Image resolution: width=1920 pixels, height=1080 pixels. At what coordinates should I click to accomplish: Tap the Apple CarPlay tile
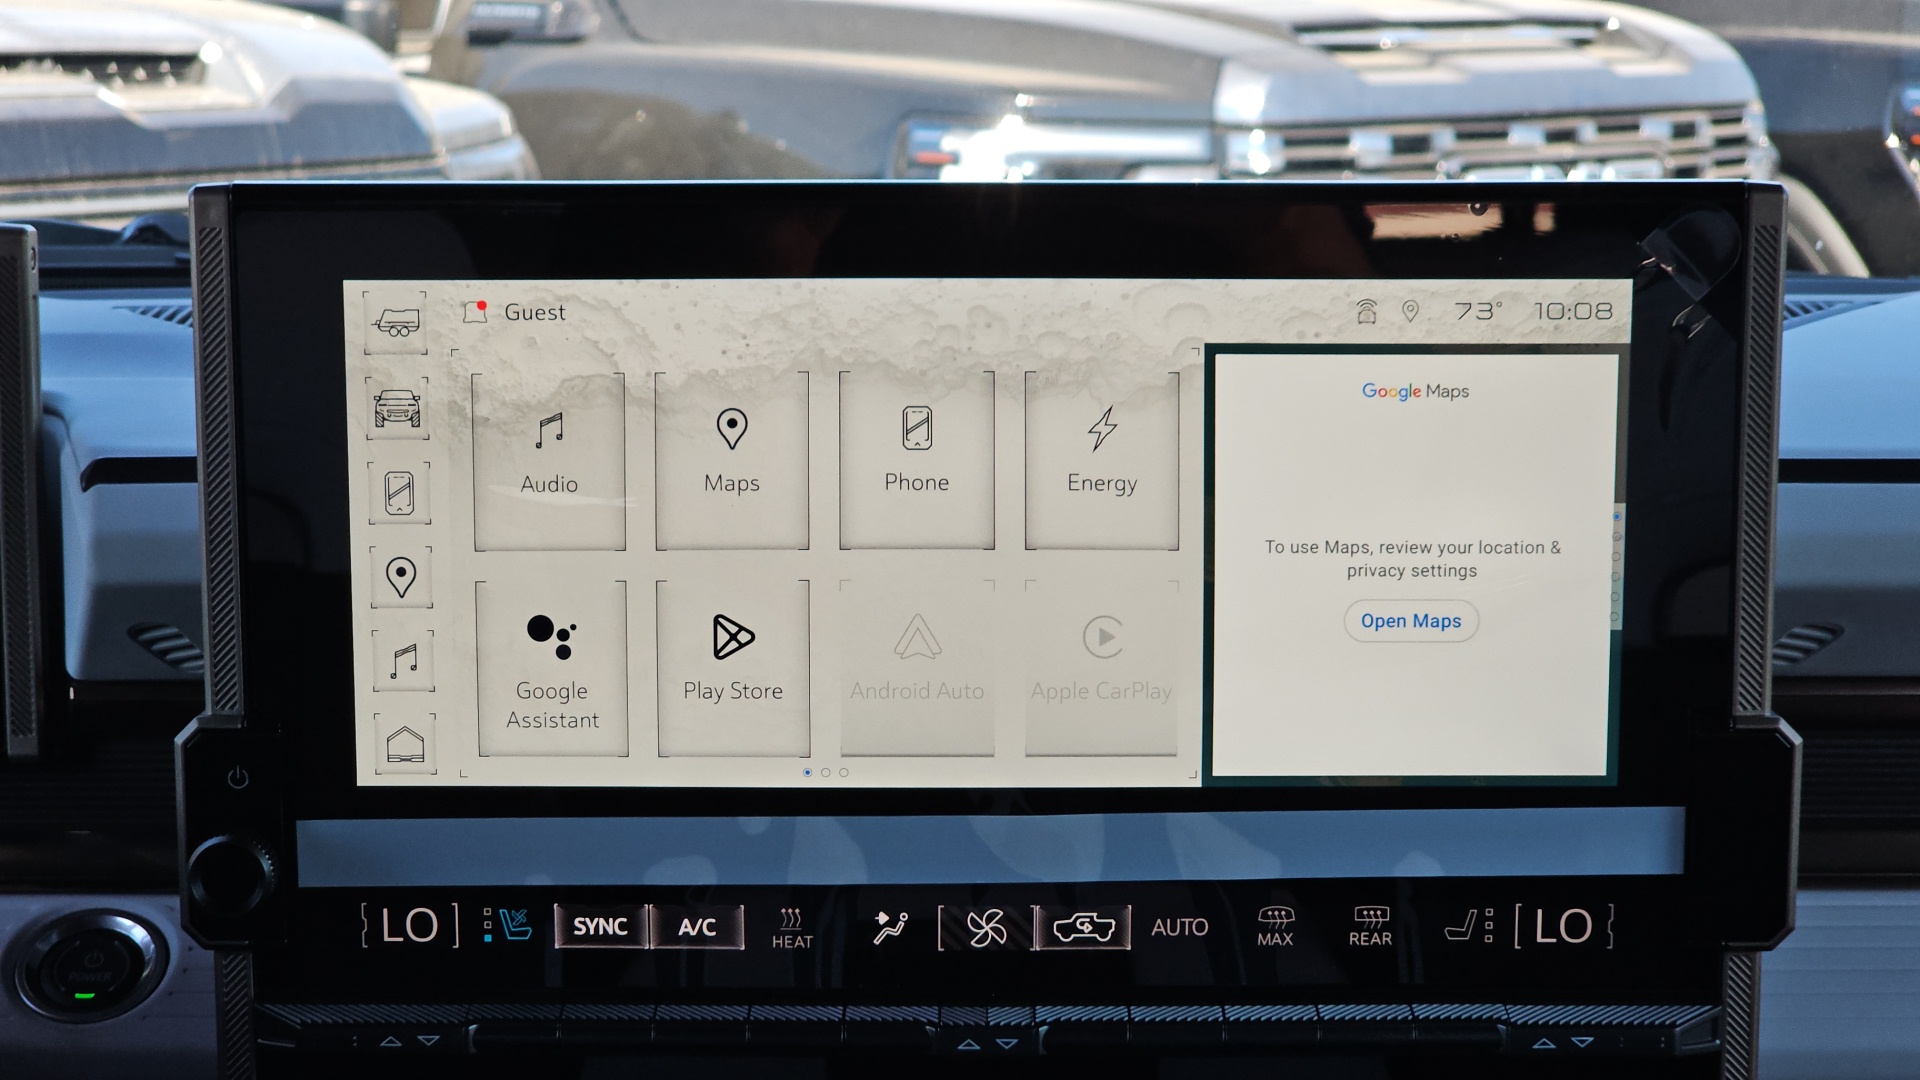coord(1101,667)
